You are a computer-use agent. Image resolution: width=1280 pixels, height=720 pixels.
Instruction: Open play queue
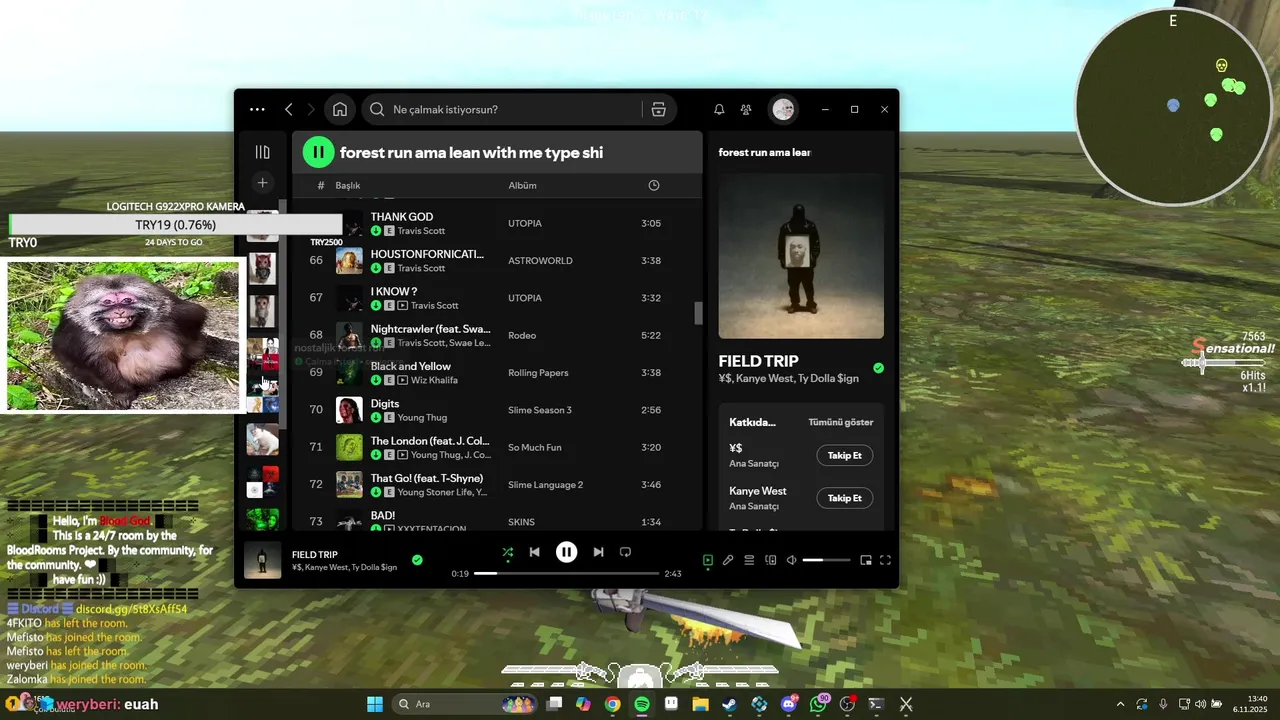[749, 560]
